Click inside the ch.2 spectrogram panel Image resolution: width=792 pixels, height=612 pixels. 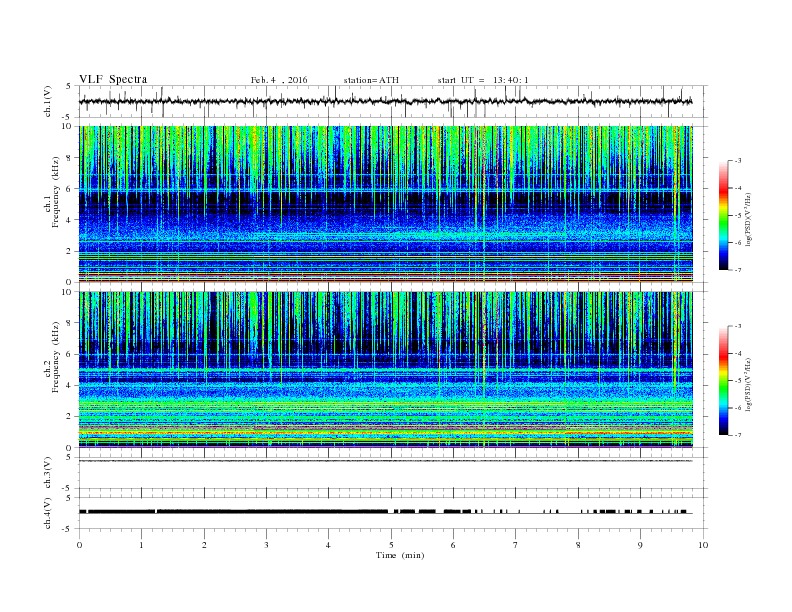(x=385, y=369)
